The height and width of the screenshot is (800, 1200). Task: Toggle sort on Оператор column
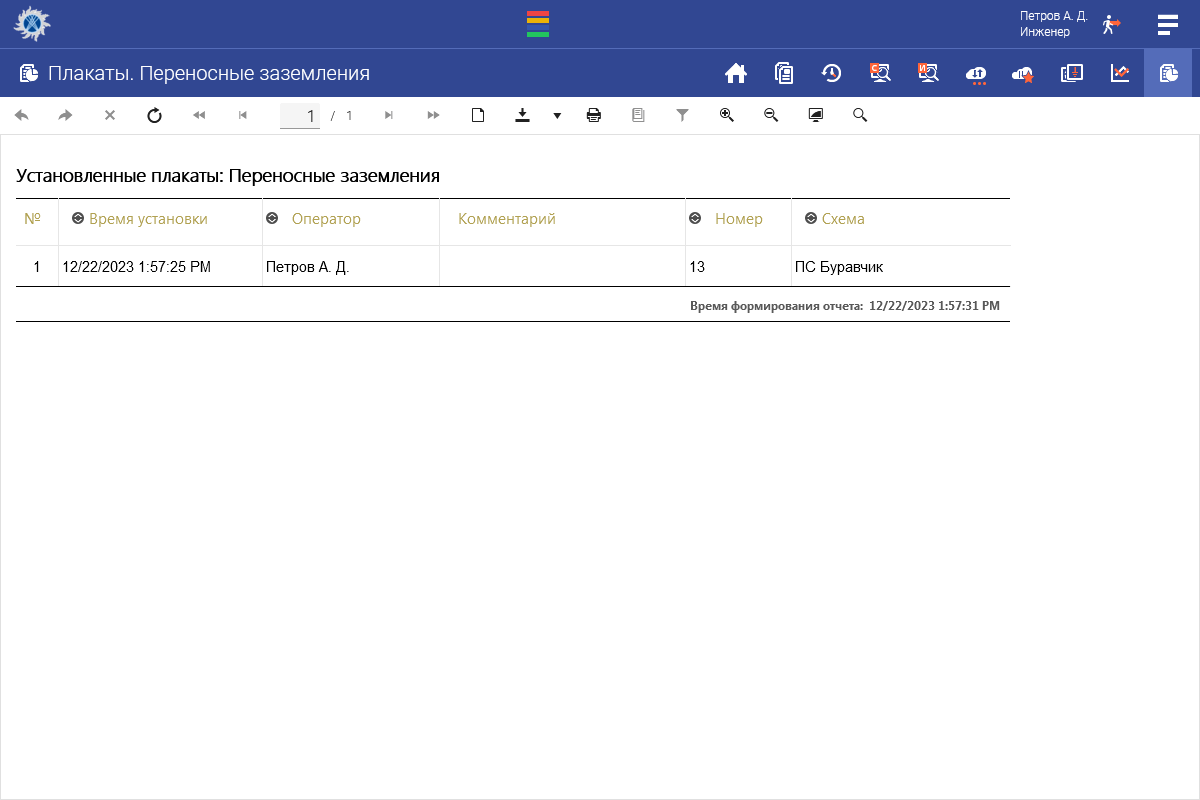272,219
